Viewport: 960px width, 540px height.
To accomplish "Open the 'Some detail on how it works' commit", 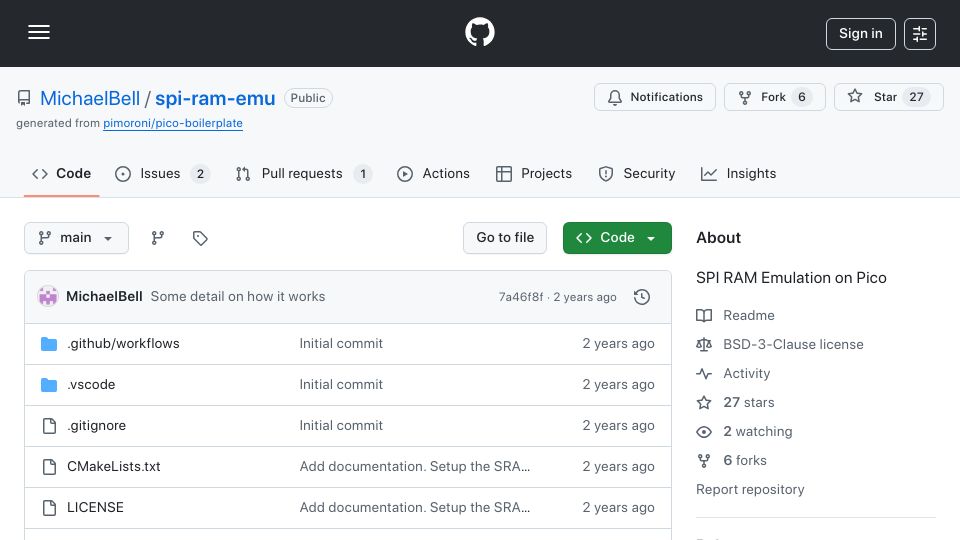I will pyautogui.click(x=238, y=296).
